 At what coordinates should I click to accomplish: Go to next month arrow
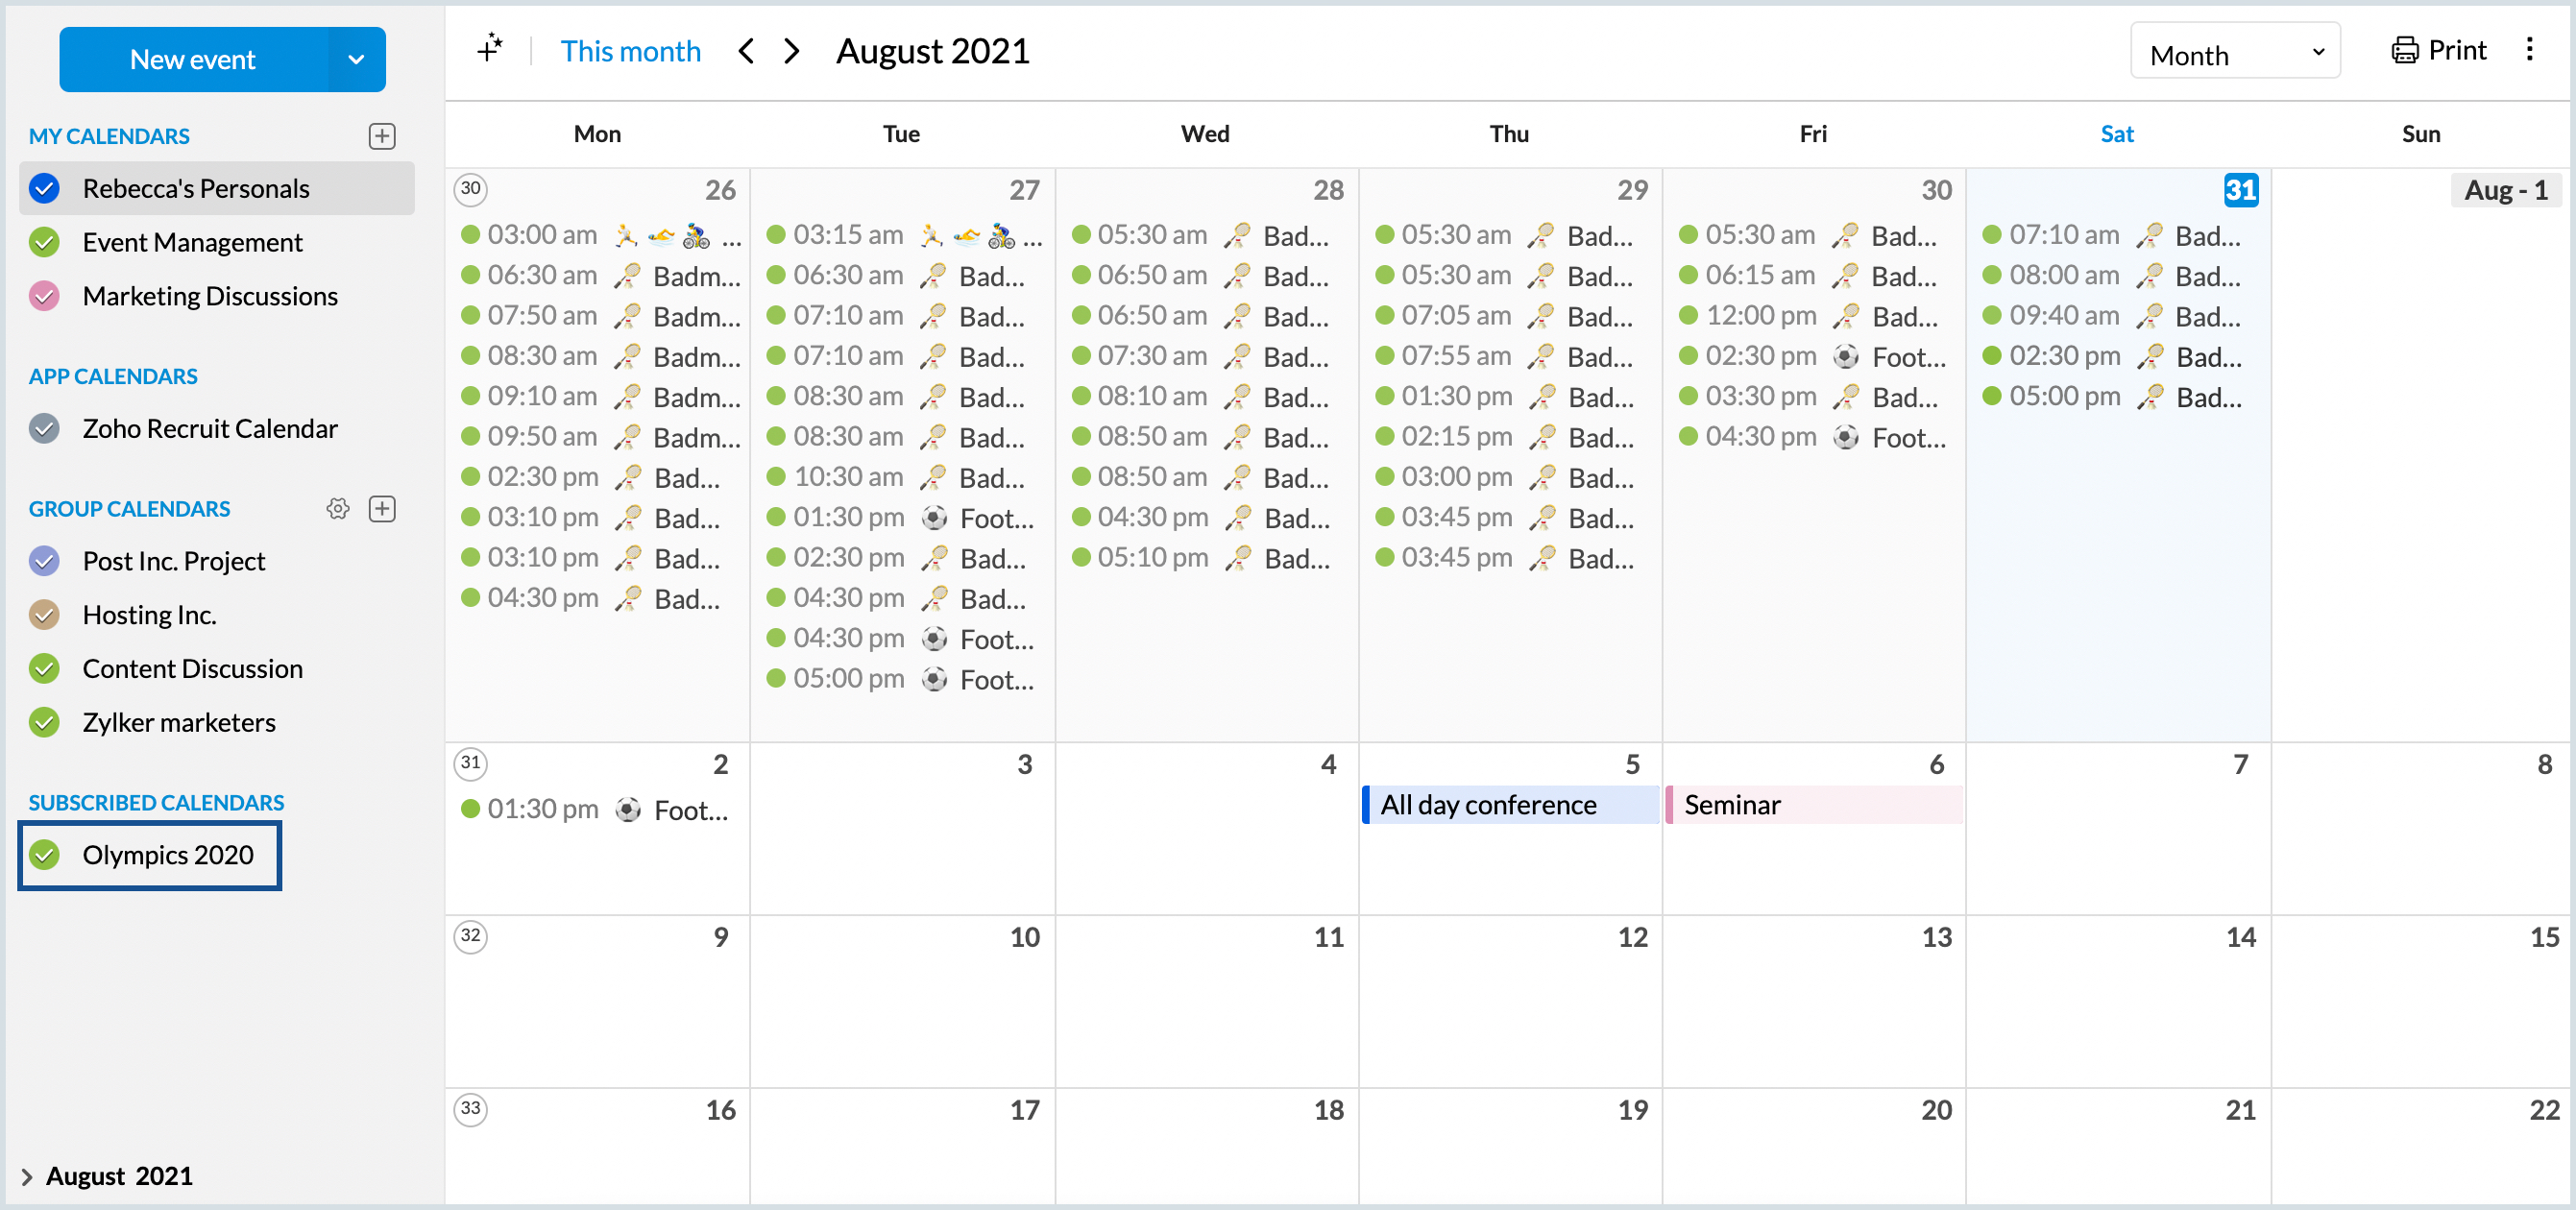(x=792, y=51)
